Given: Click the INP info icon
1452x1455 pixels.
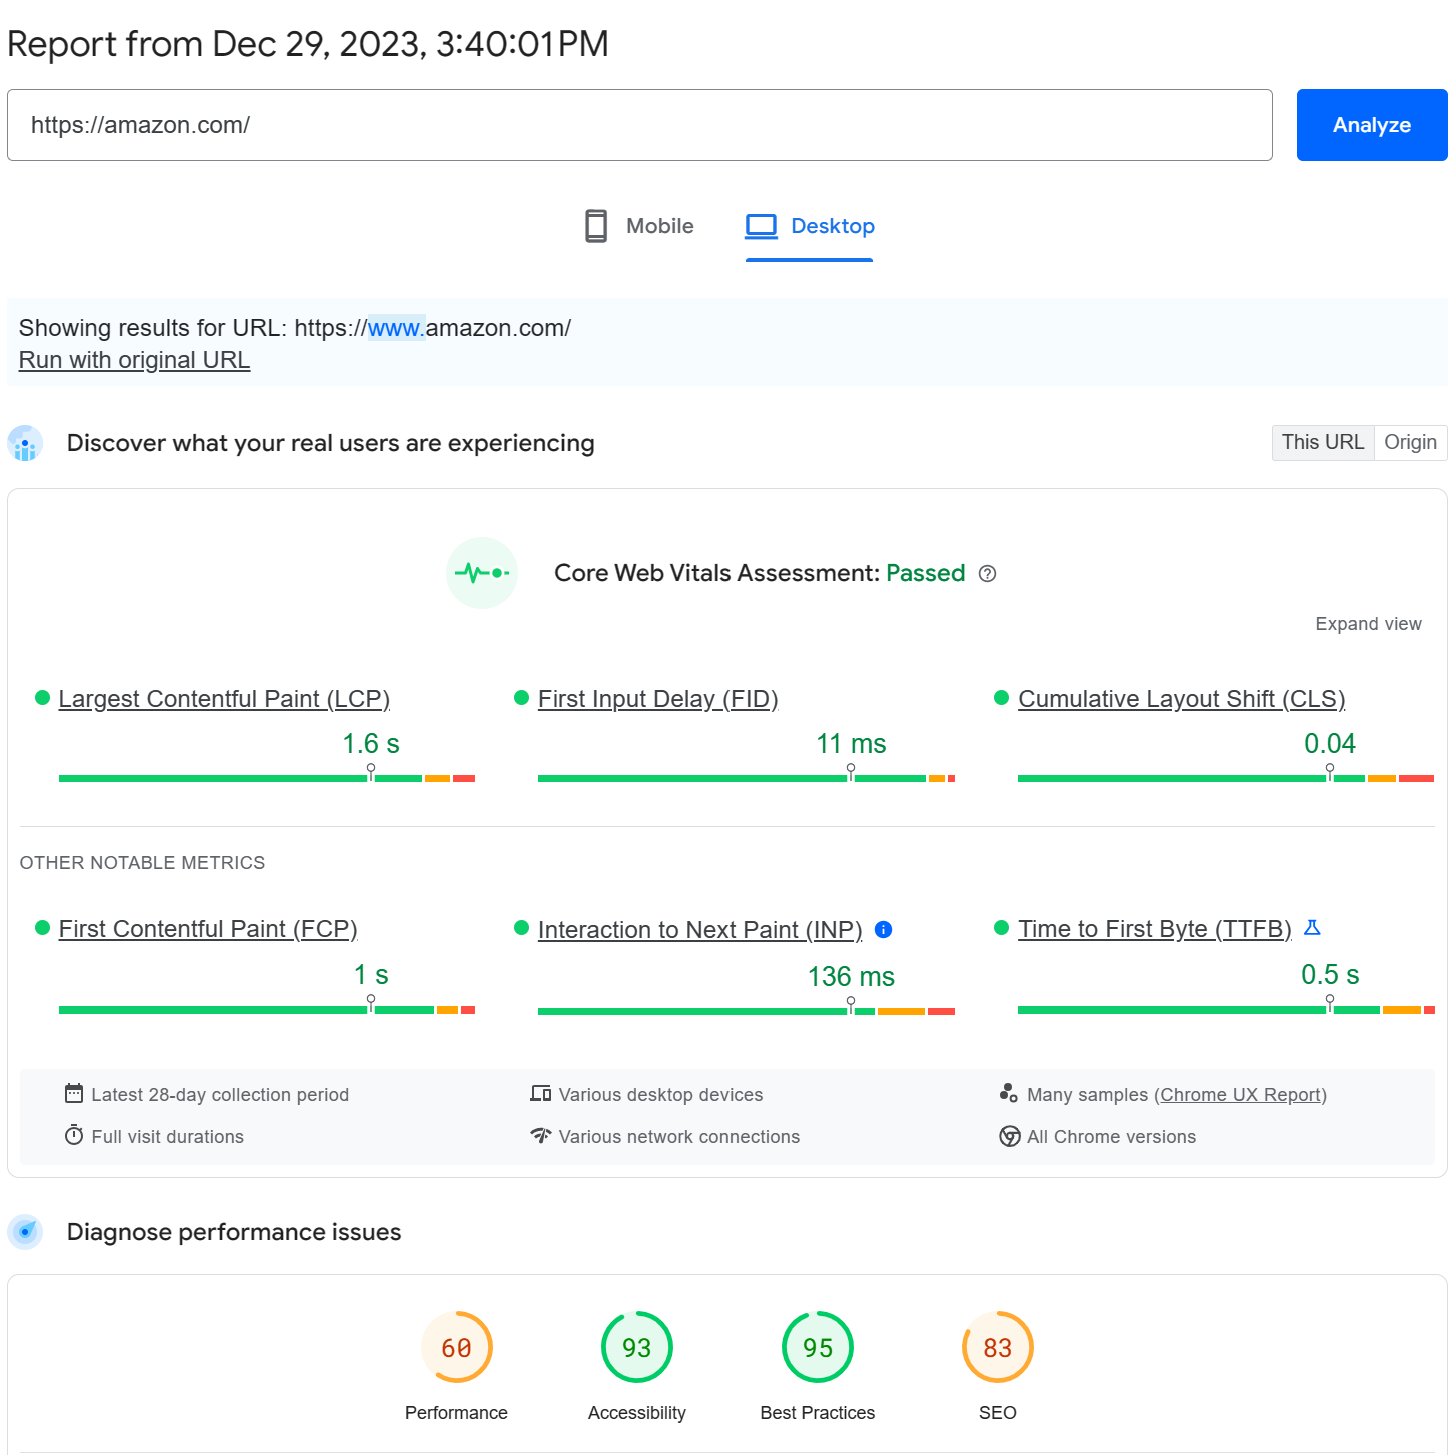Looking at the screenshot, I should (883, 930).
